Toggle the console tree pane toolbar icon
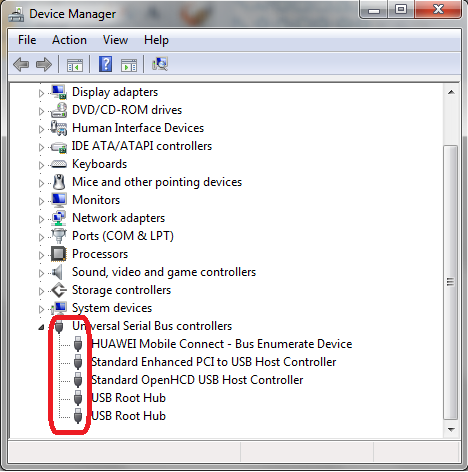The image size is (468, 472). [75, 65]
